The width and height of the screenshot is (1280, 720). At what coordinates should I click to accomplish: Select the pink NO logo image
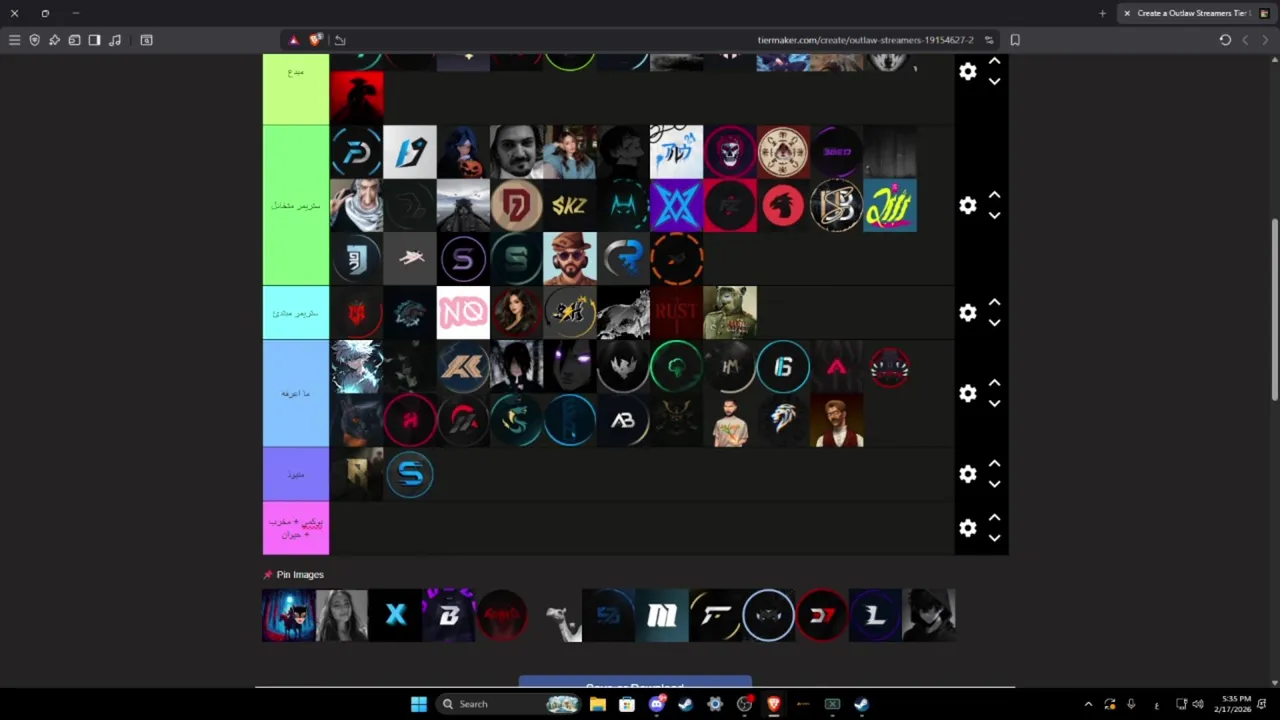tap(463, 313)
